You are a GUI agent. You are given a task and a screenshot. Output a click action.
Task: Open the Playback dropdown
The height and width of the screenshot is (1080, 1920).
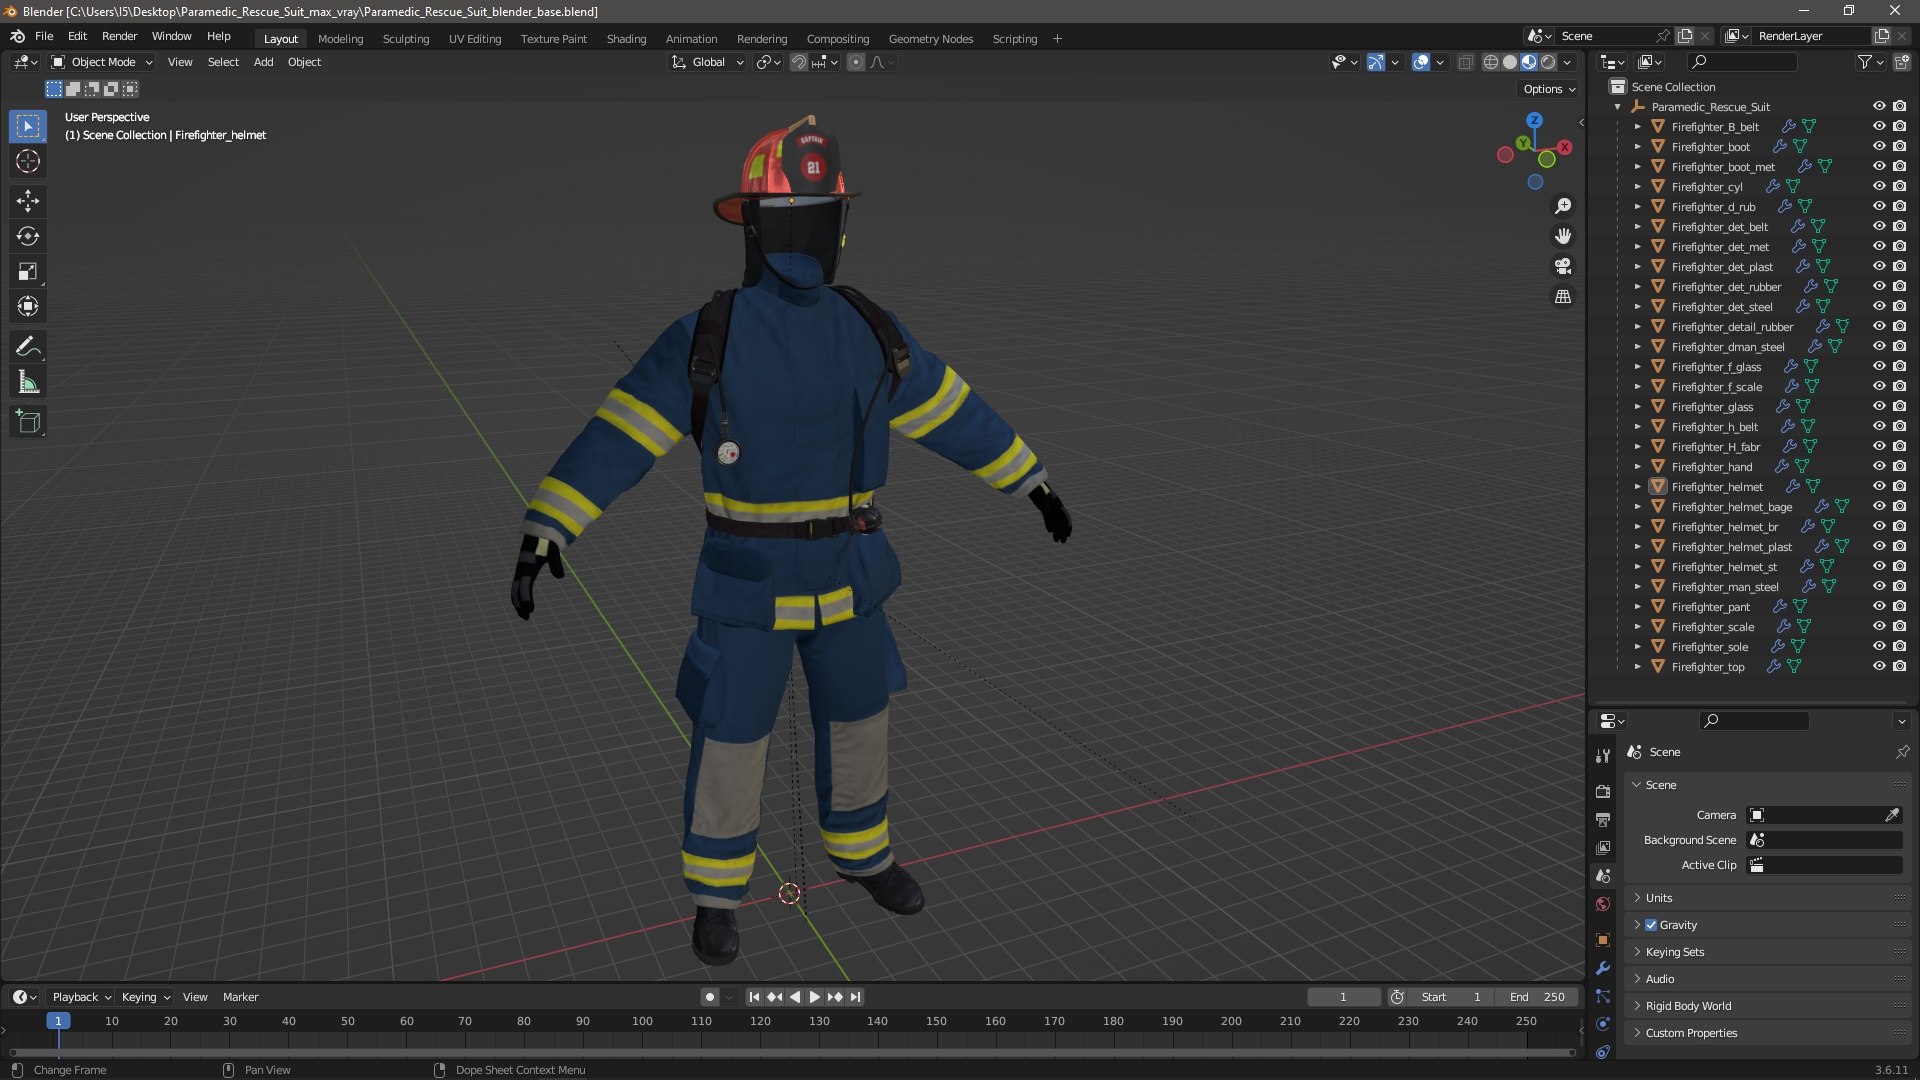(81, 997)
